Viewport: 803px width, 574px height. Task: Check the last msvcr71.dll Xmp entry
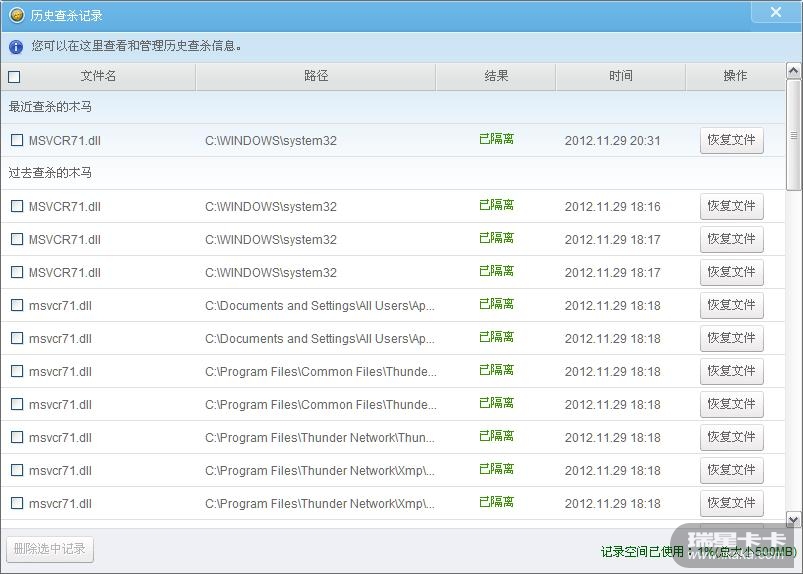(17, 503)
